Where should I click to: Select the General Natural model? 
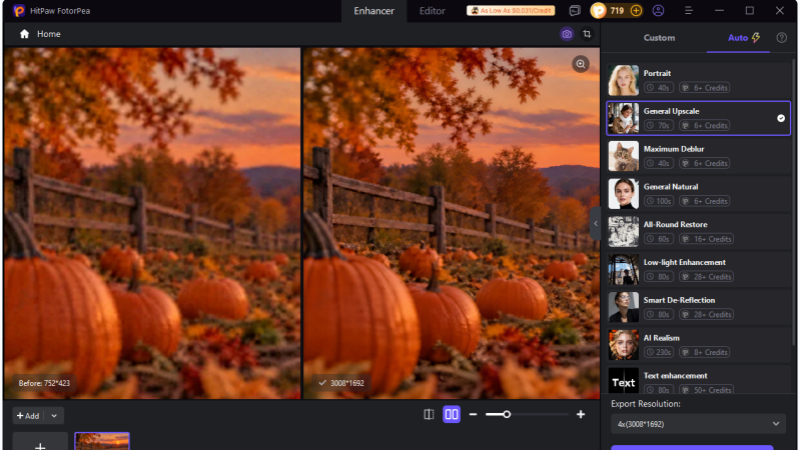tap(698, 194)
